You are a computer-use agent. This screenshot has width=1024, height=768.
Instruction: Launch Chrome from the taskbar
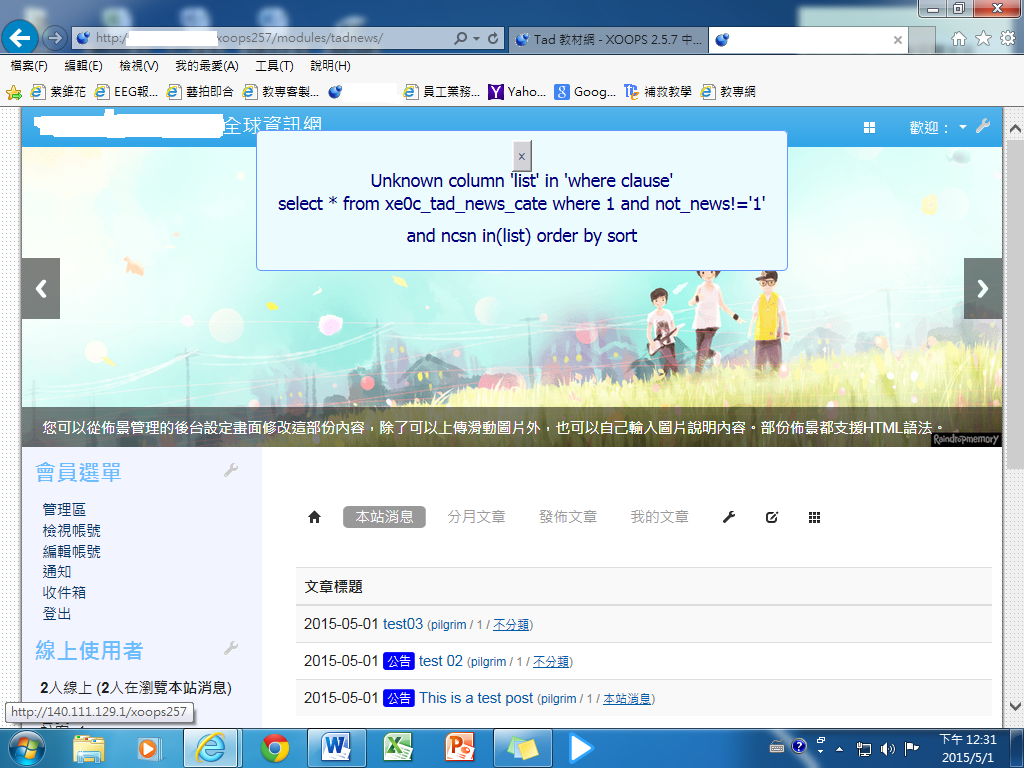[275, 747]
